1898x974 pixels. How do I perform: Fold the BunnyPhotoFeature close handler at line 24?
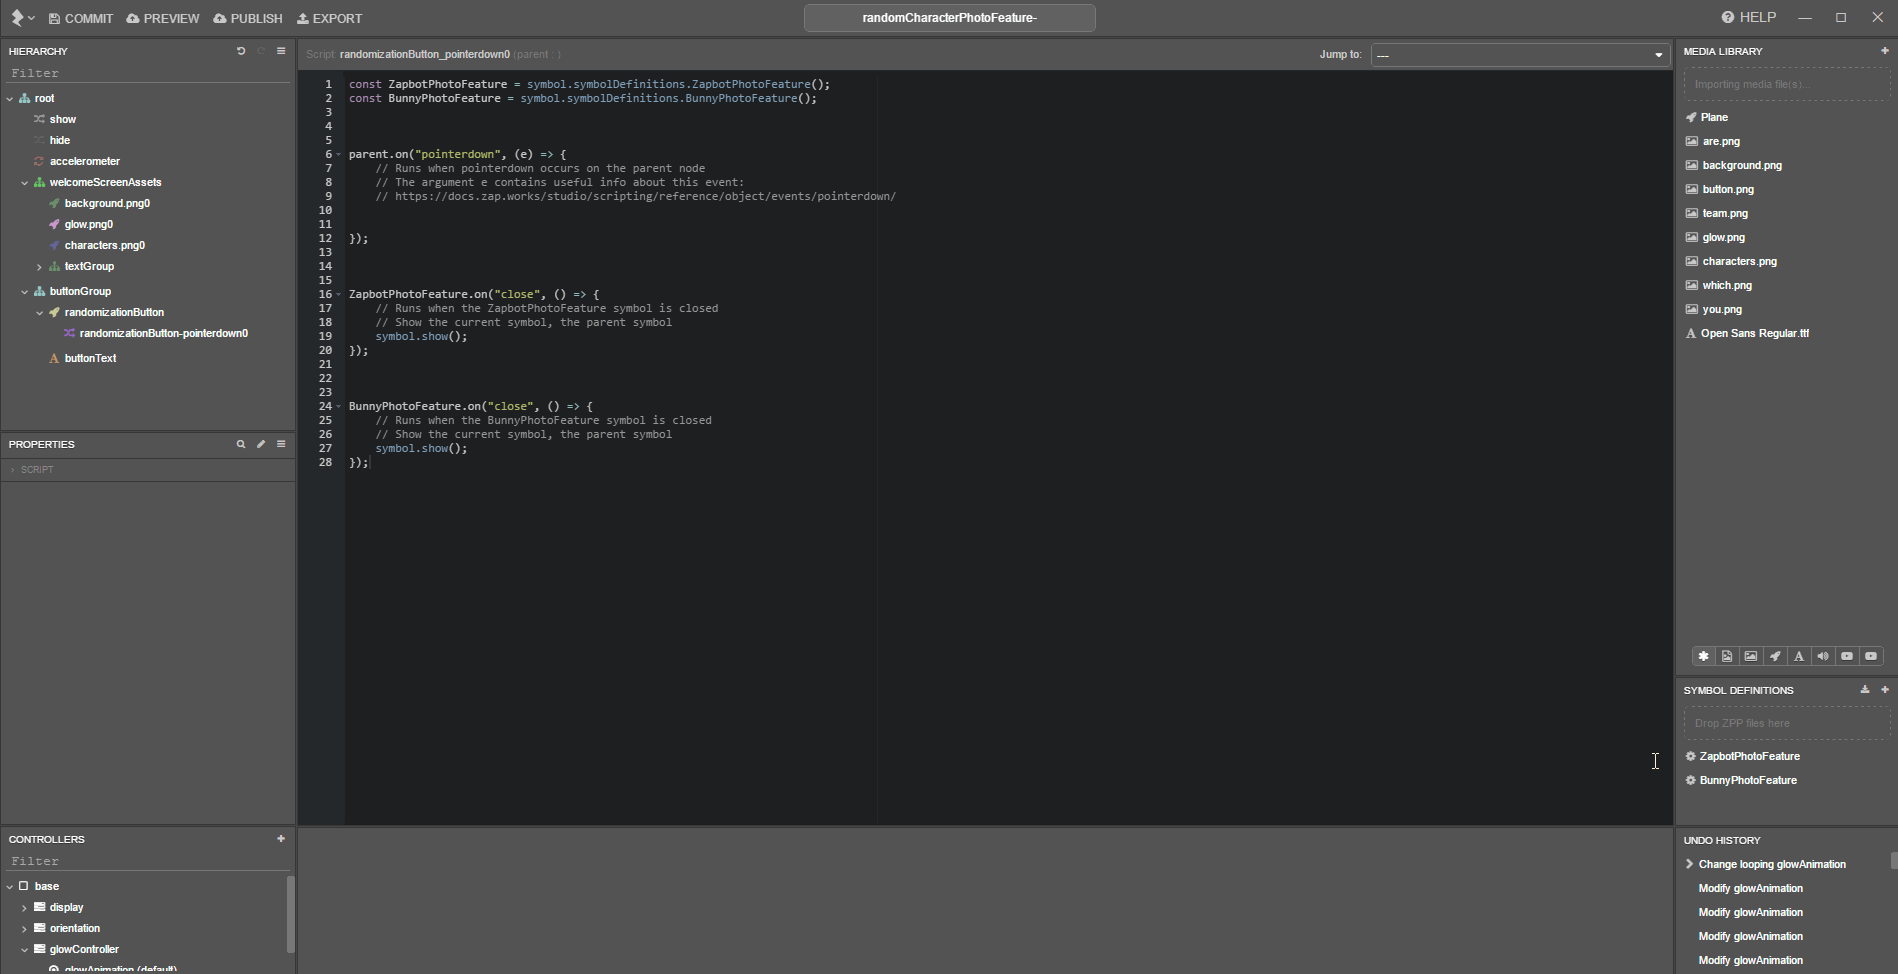pyautogui.click(x=339, y=406)
